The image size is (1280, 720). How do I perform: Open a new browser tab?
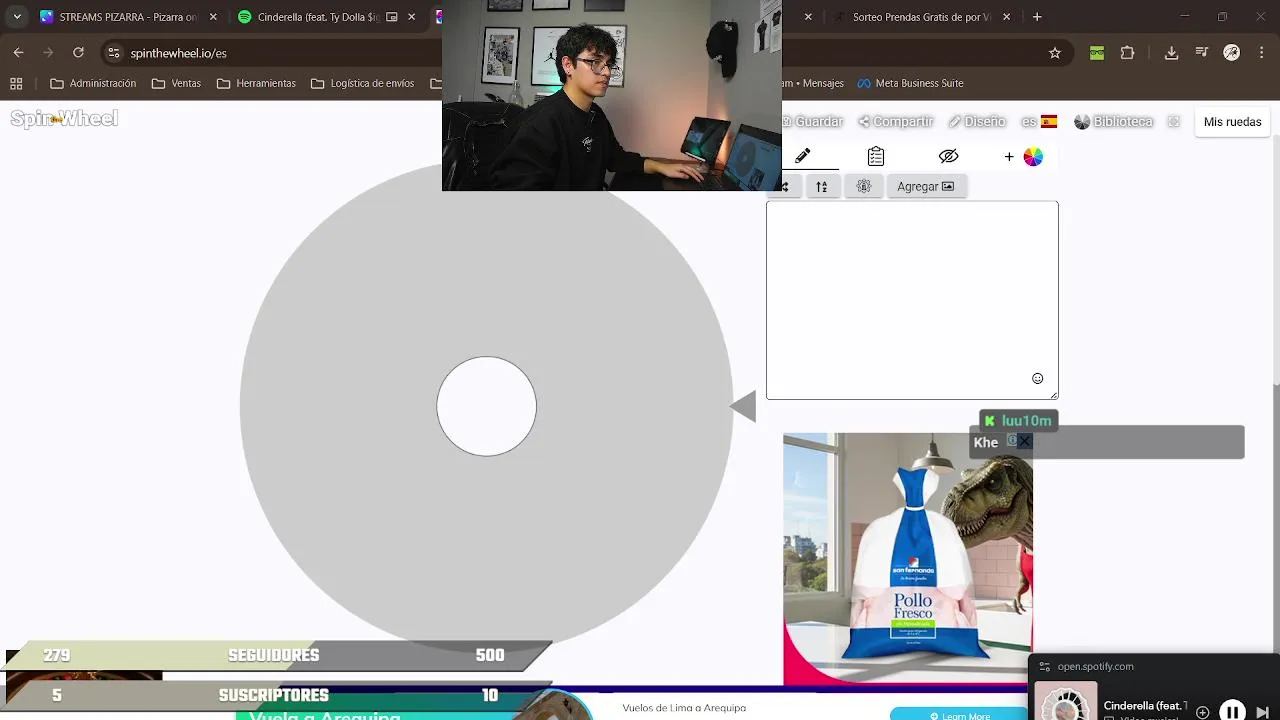pyautogui.click(x=1037, y=17)
